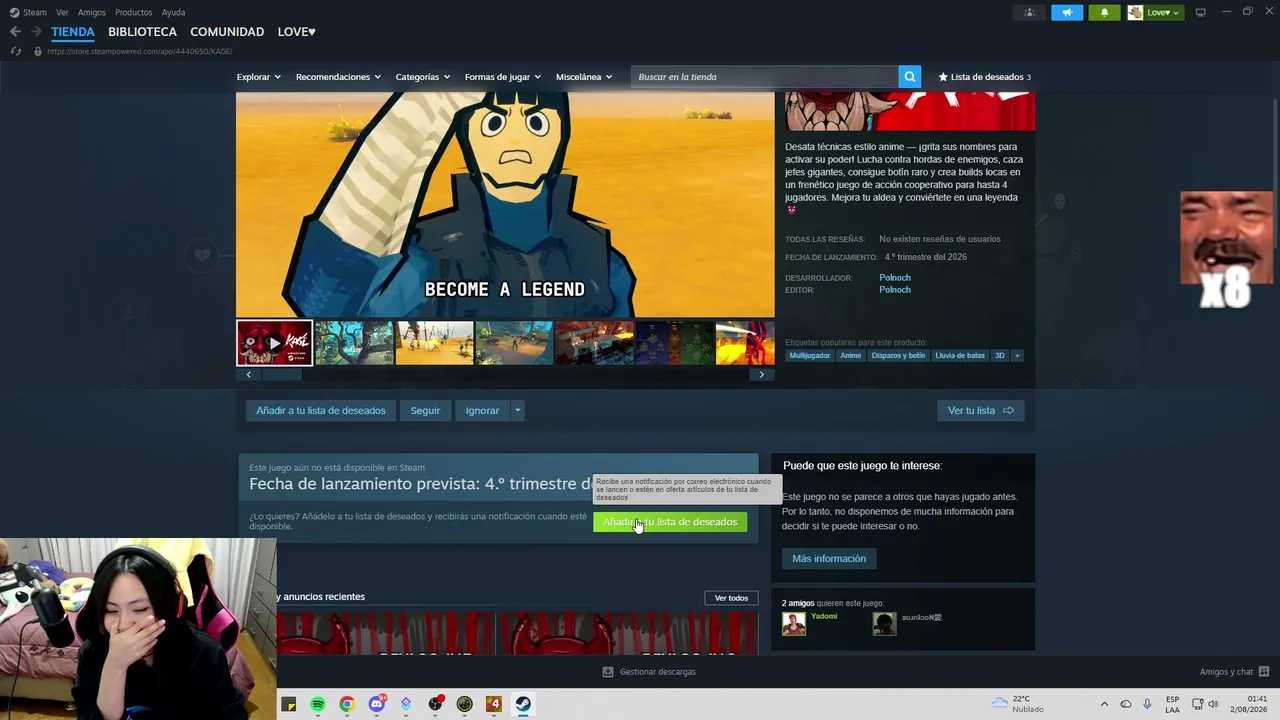This screenshot has height=720, width=1280.
Task: Select the TIENDA tab
Action: [x=73, y=32]
